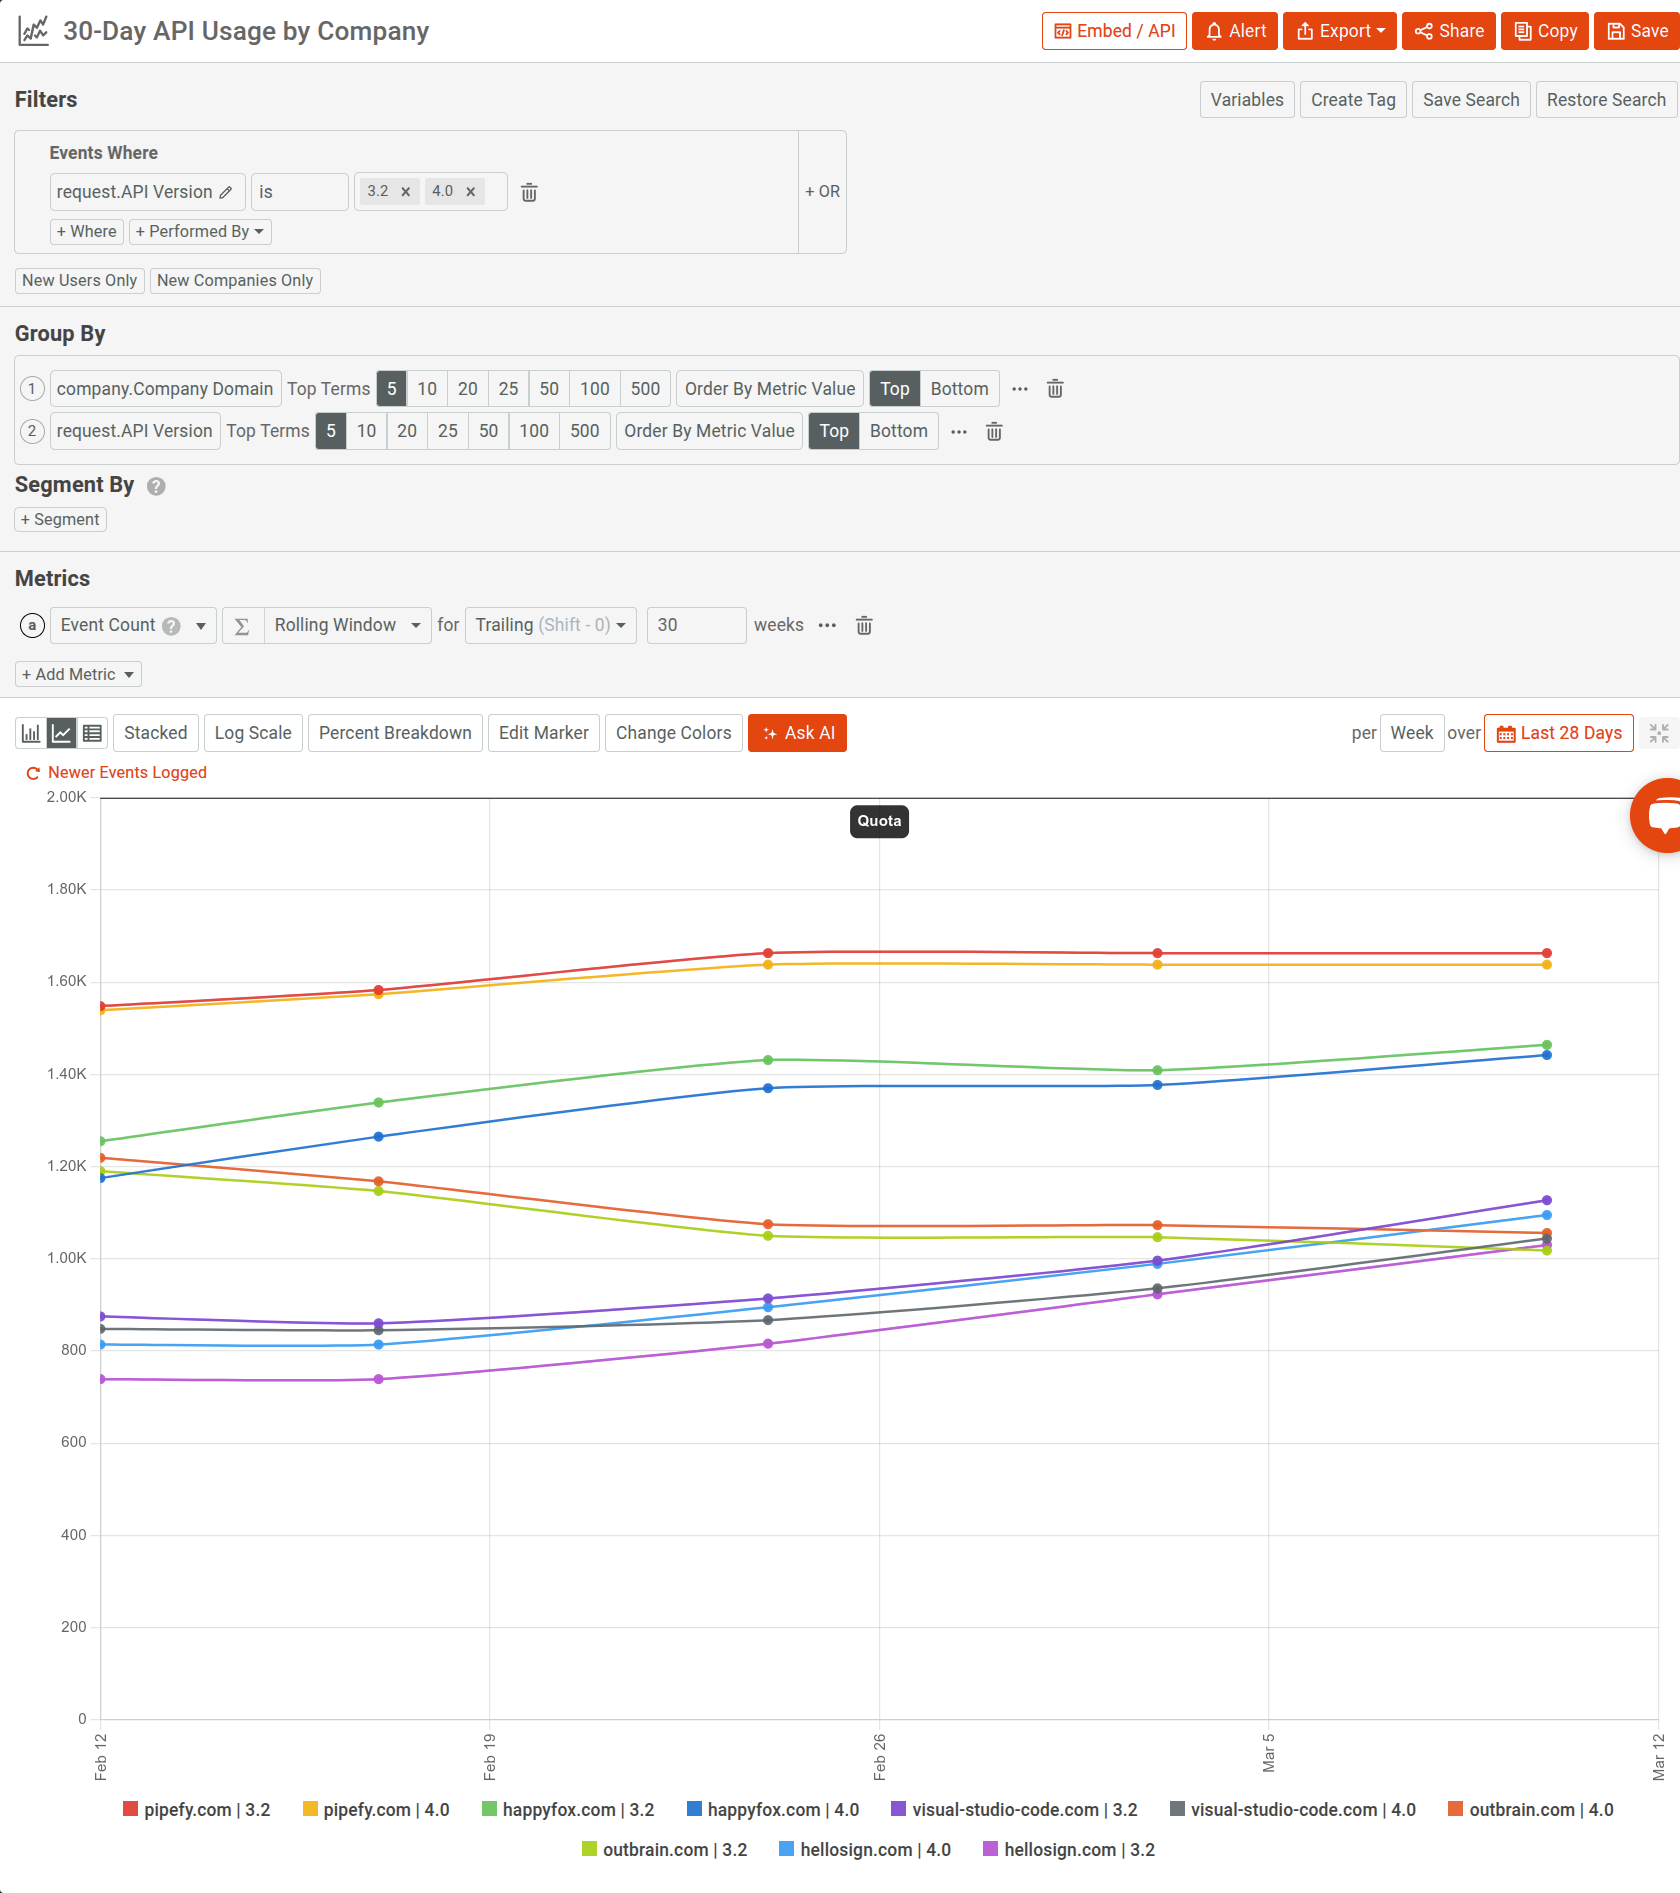
Task: Remove the 4.0 value from the filter
Action: tap(471, 191)
